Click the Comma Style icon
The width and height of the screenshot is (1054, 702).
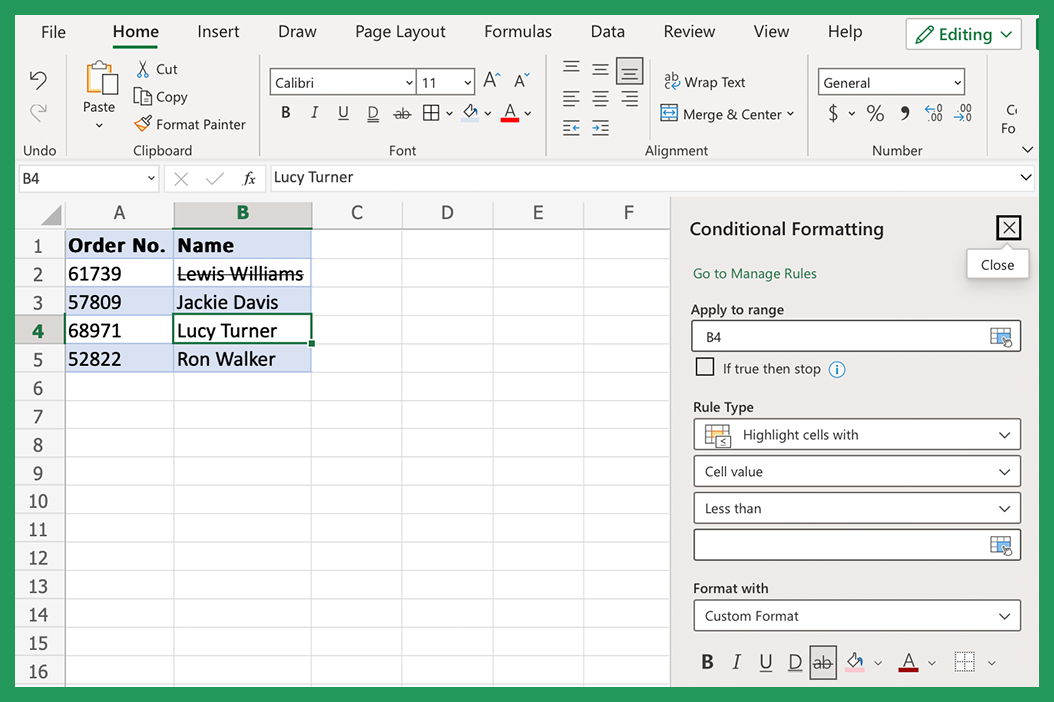click(x=905, y=114)
